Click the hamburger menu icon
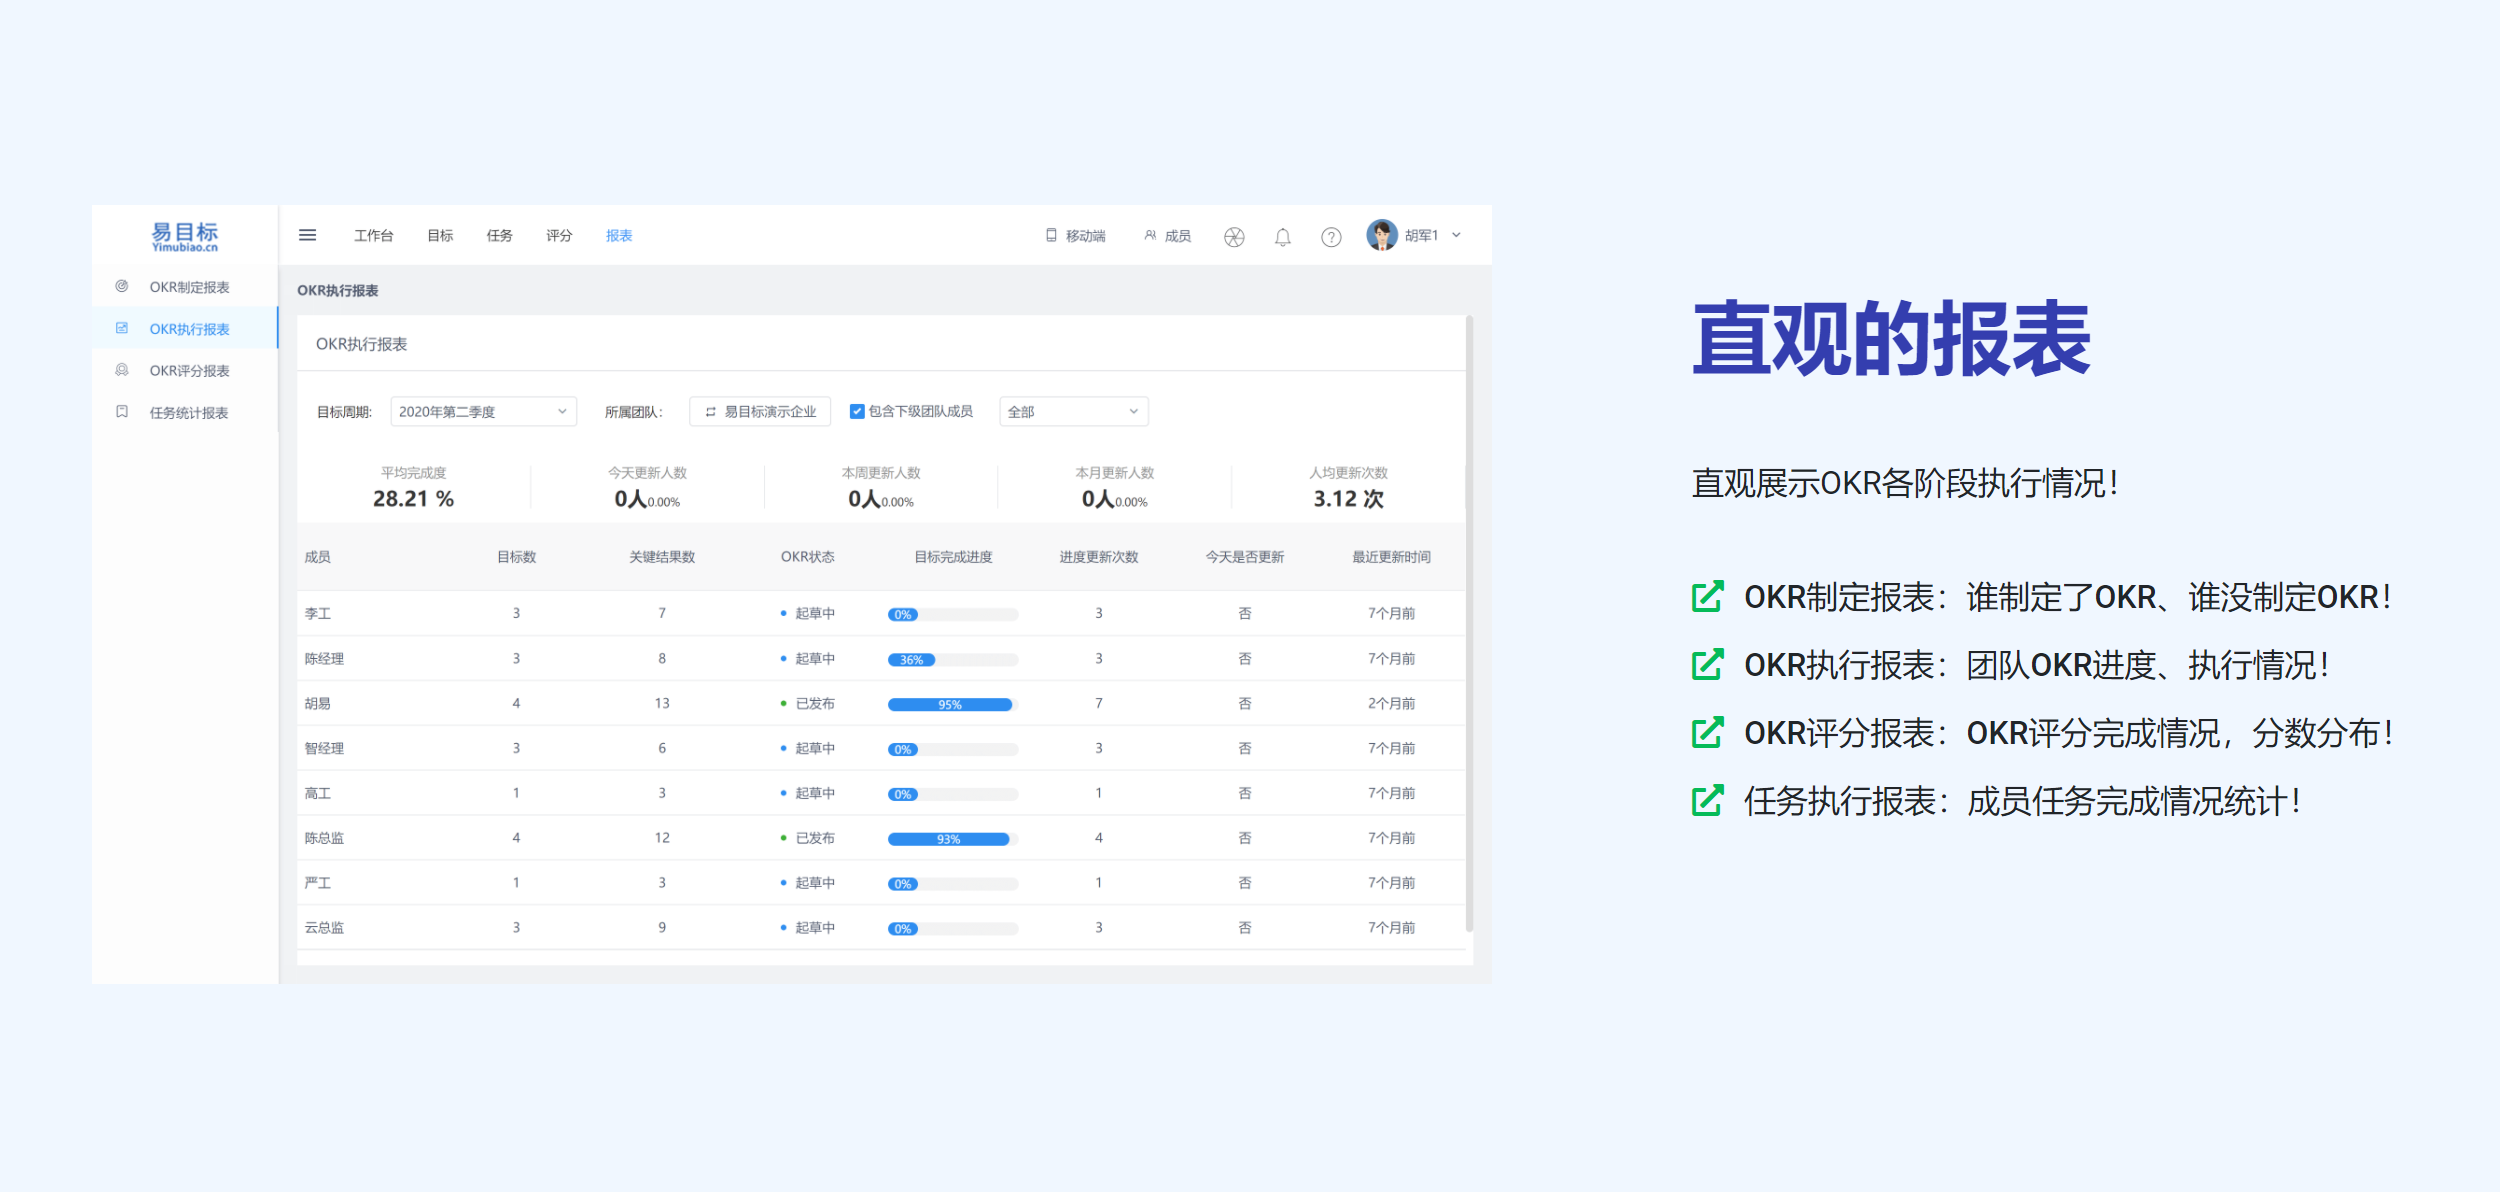Image resolution: width=2500 pixels, height=1192 pixels. coord(307,235)
